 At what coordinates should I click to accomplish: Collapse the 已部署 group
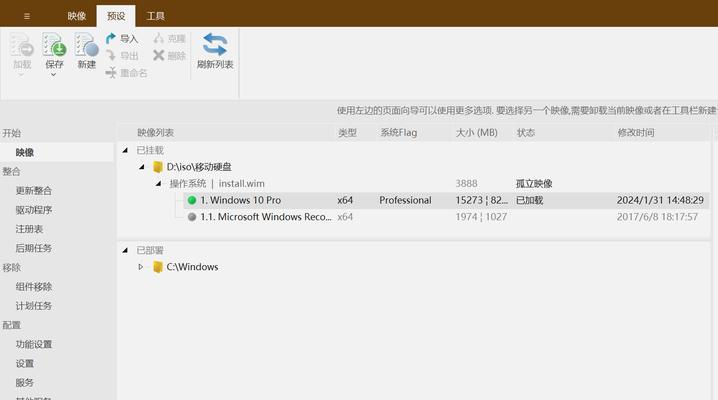[x=125, y=250]
